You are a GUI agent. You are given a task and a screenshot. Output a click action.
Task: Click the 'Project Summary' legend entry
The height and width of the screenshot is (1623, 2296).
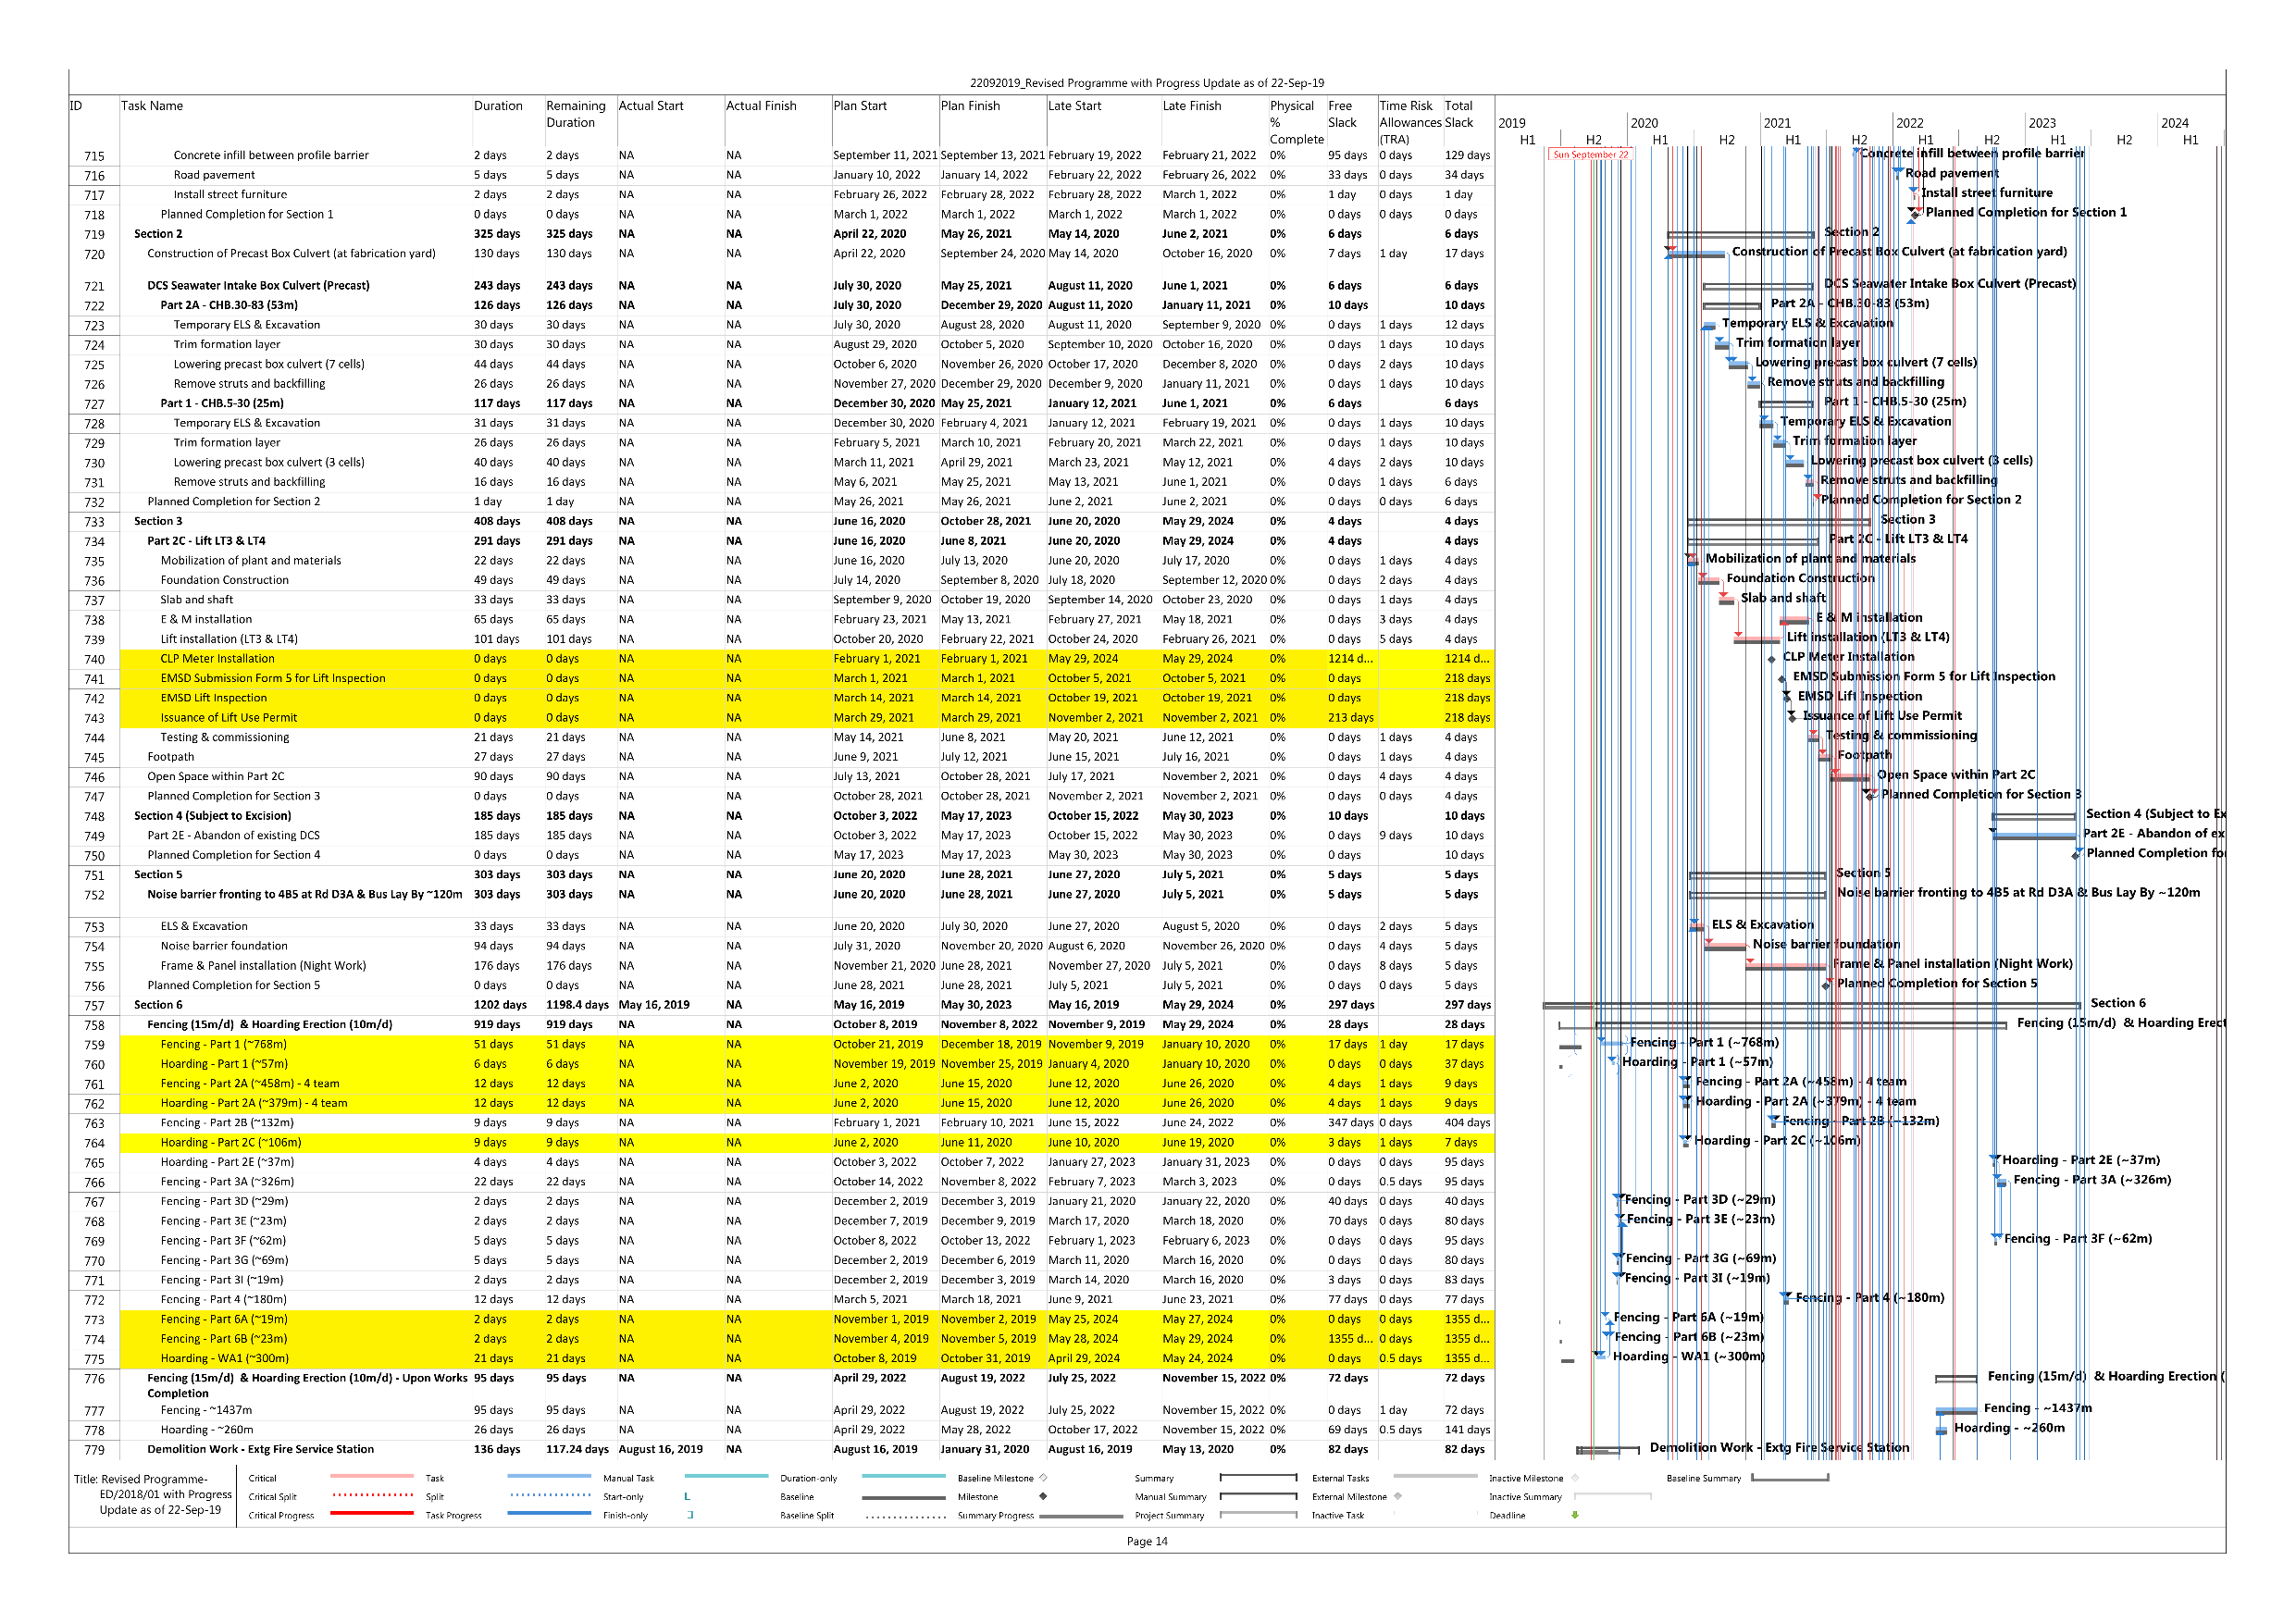(x=1169, y=1516)
